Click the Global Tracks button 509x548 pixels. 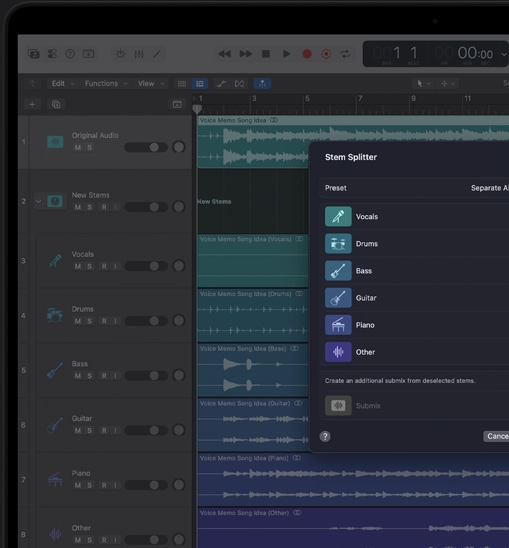pos(177,104)
